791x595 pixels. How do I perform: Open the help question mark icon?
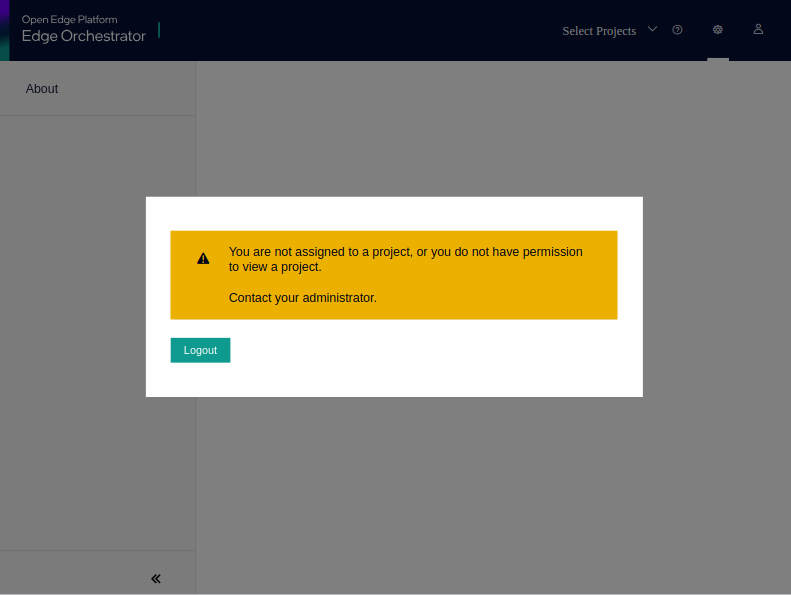pyautogui.click(x=677, y=30)
